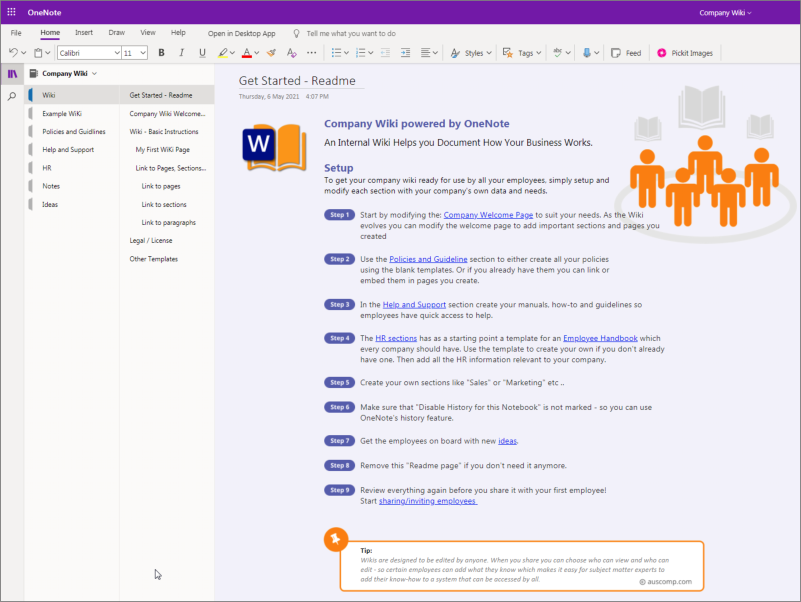Open the Link to paragraphs page
Viewport: 801px width, 602px height.
tap(167, 222)
